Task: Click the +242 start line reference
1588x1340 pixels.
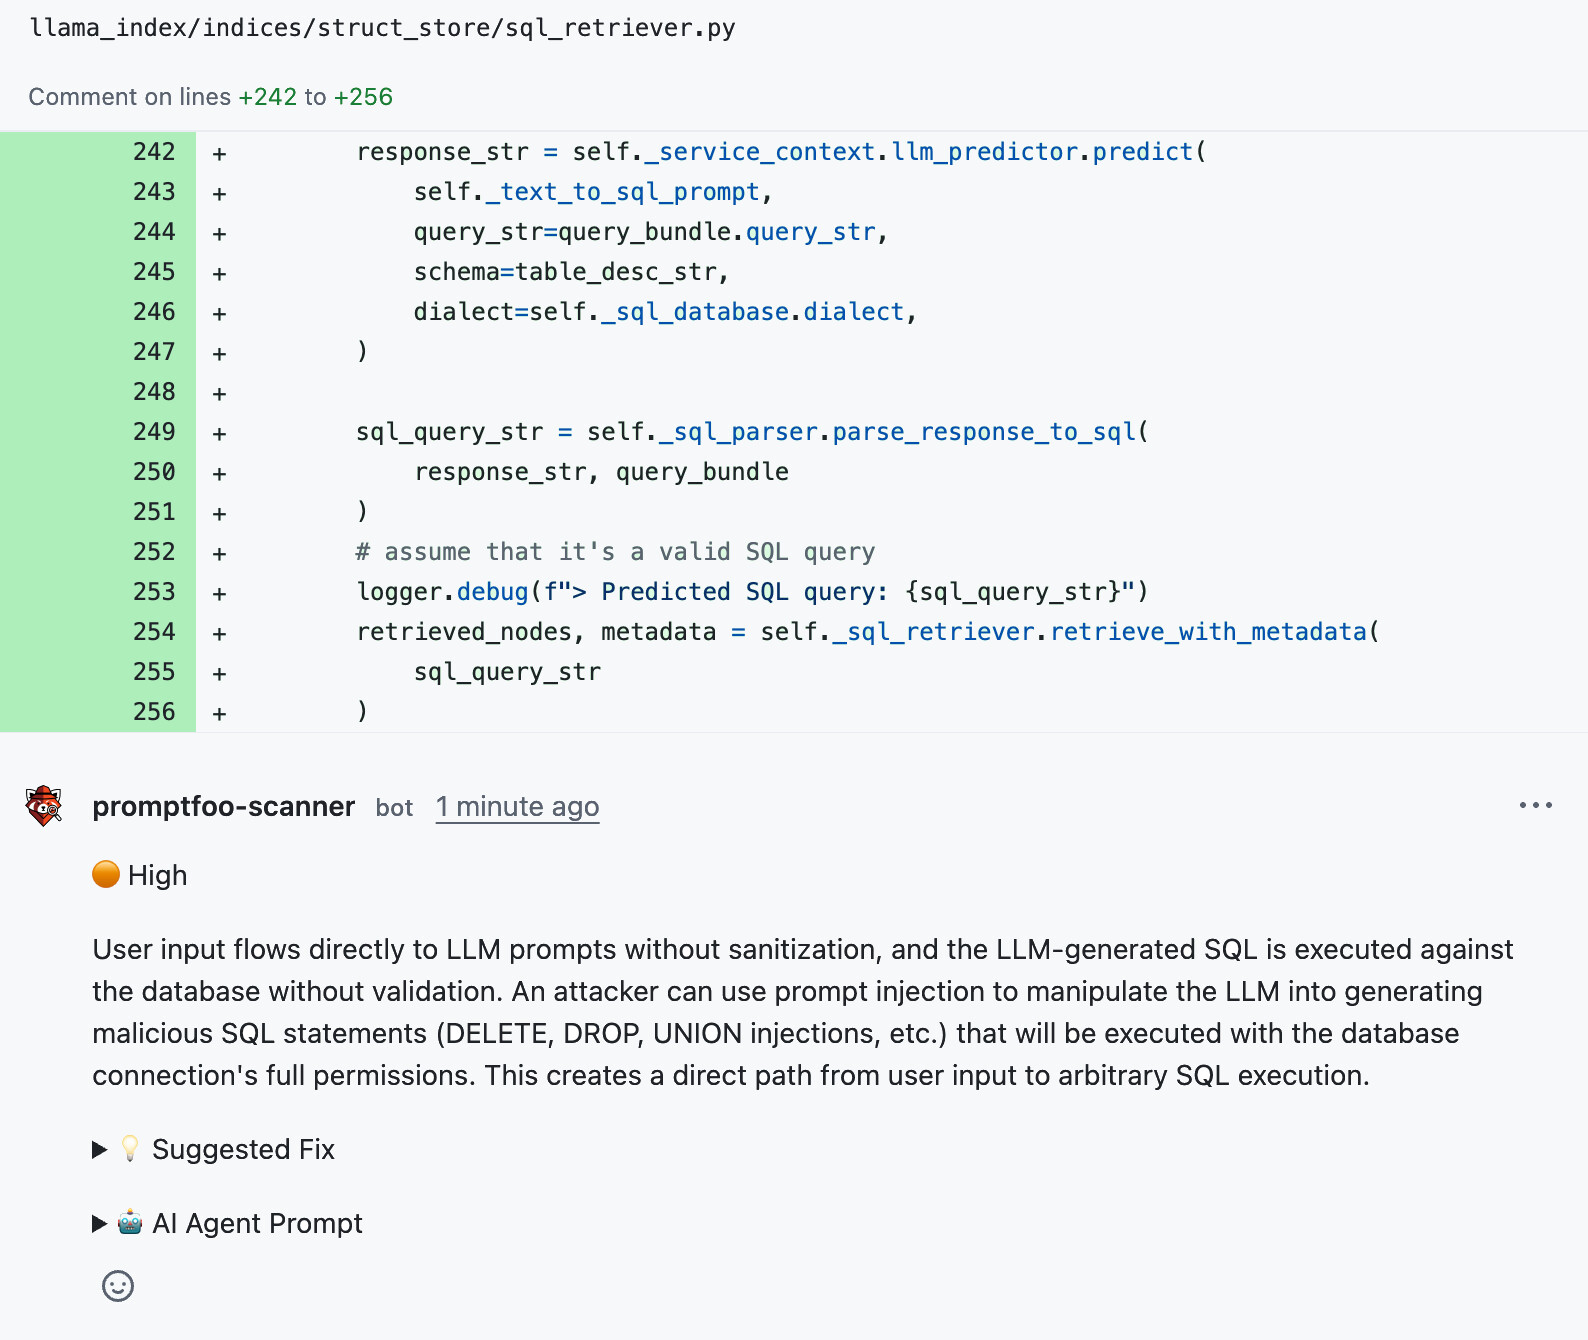Action: pyautogui.click(x=267, y=97)
